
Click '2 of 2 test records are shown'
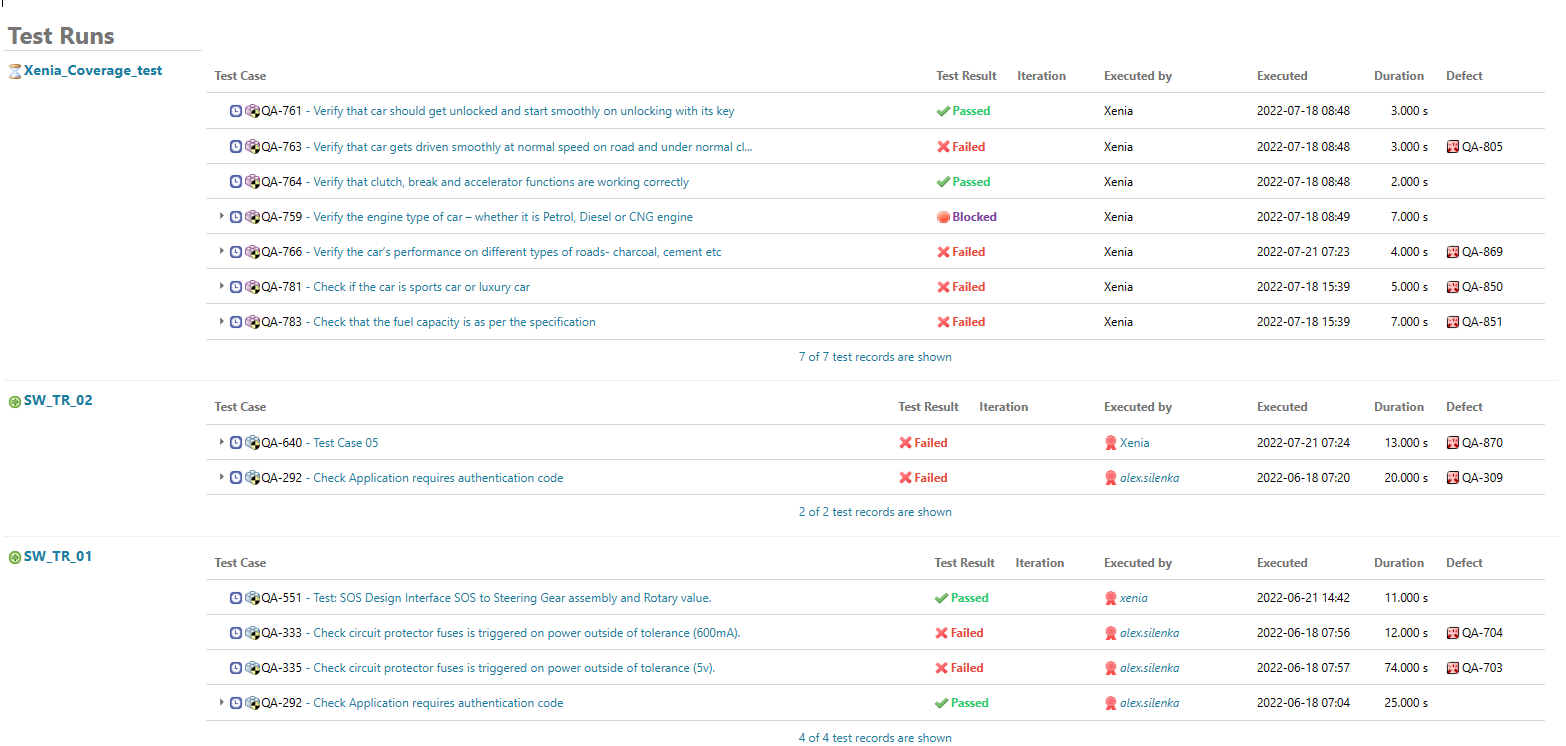point(875,512)
